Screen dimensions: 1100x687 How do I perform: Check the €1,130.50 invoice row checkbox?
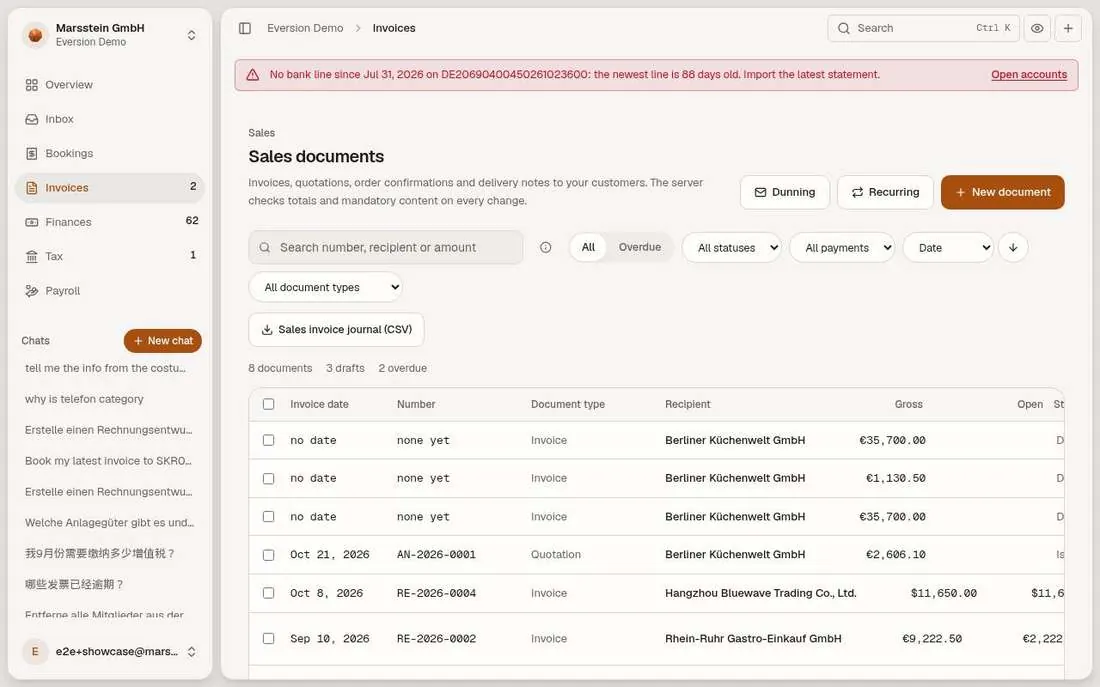269,478
